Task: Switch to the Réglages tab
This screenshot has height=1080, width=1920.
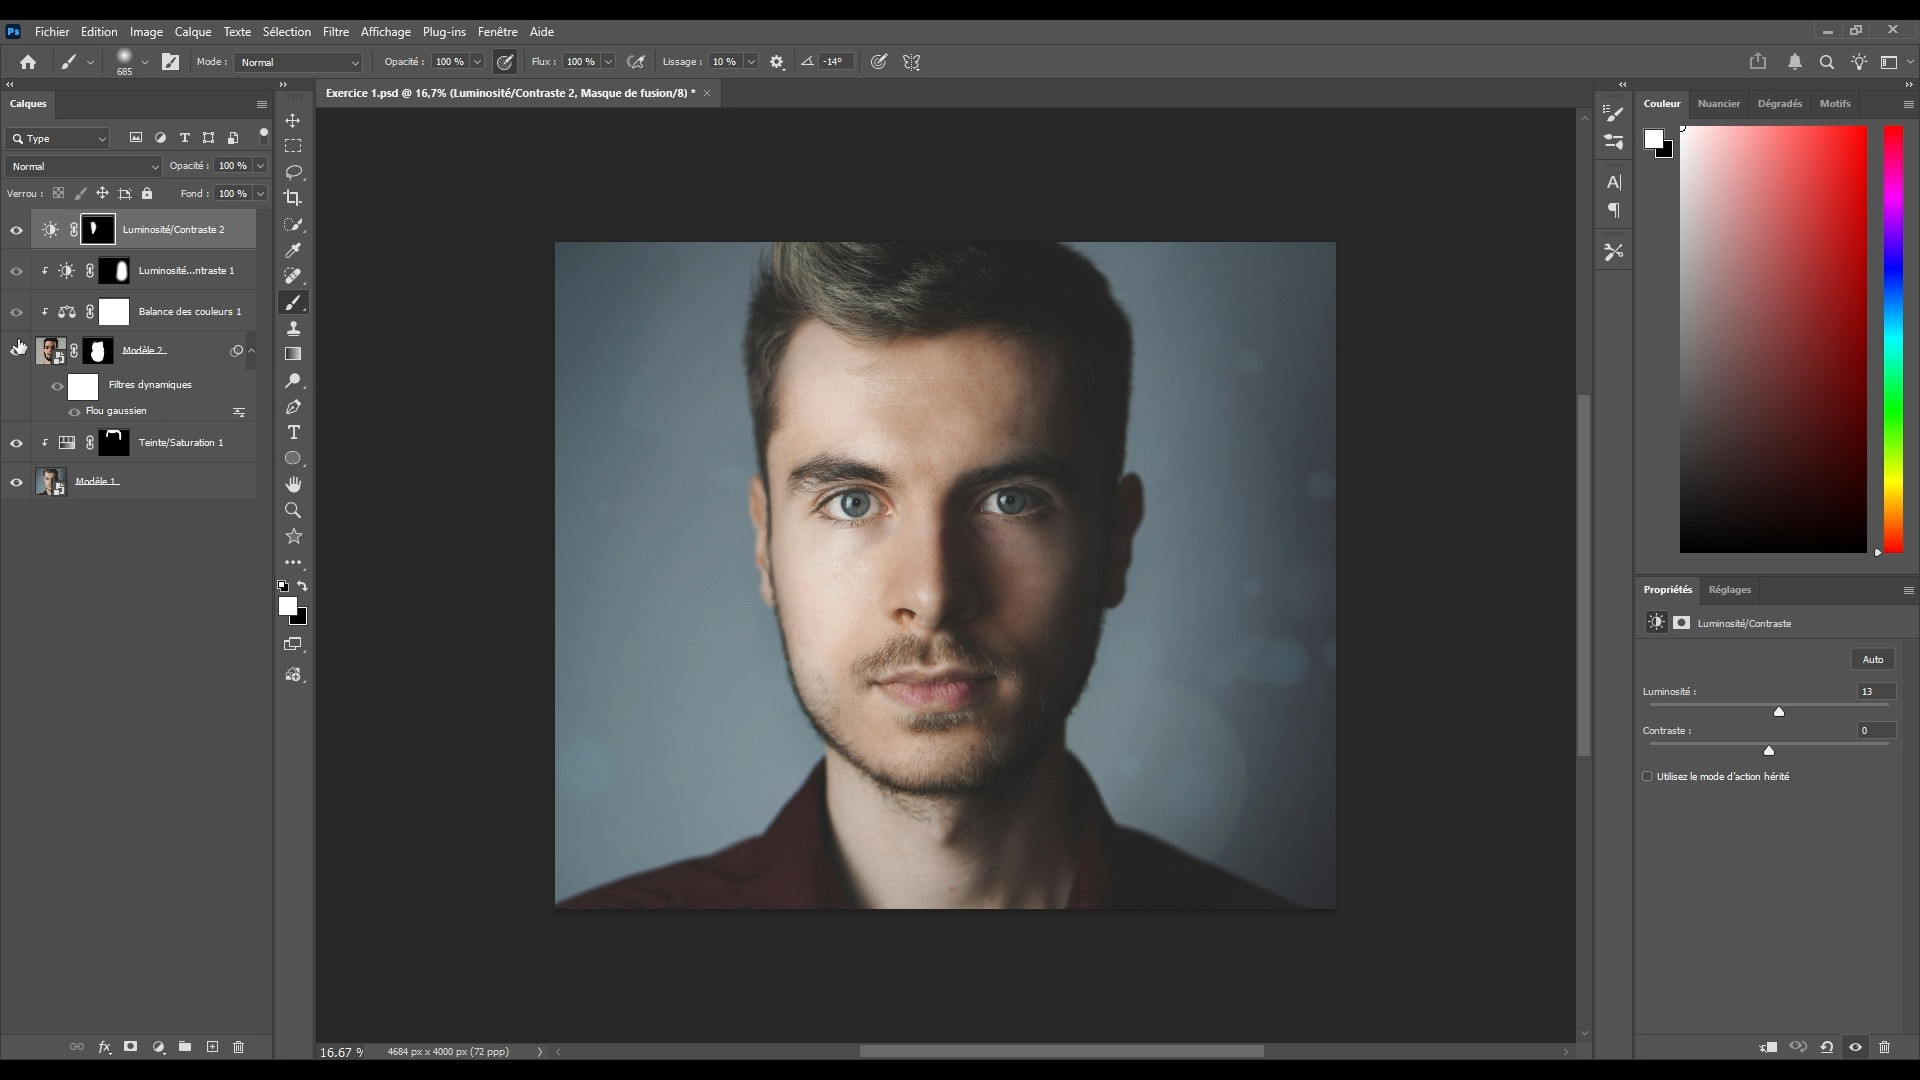Action: click(1729, 589)
